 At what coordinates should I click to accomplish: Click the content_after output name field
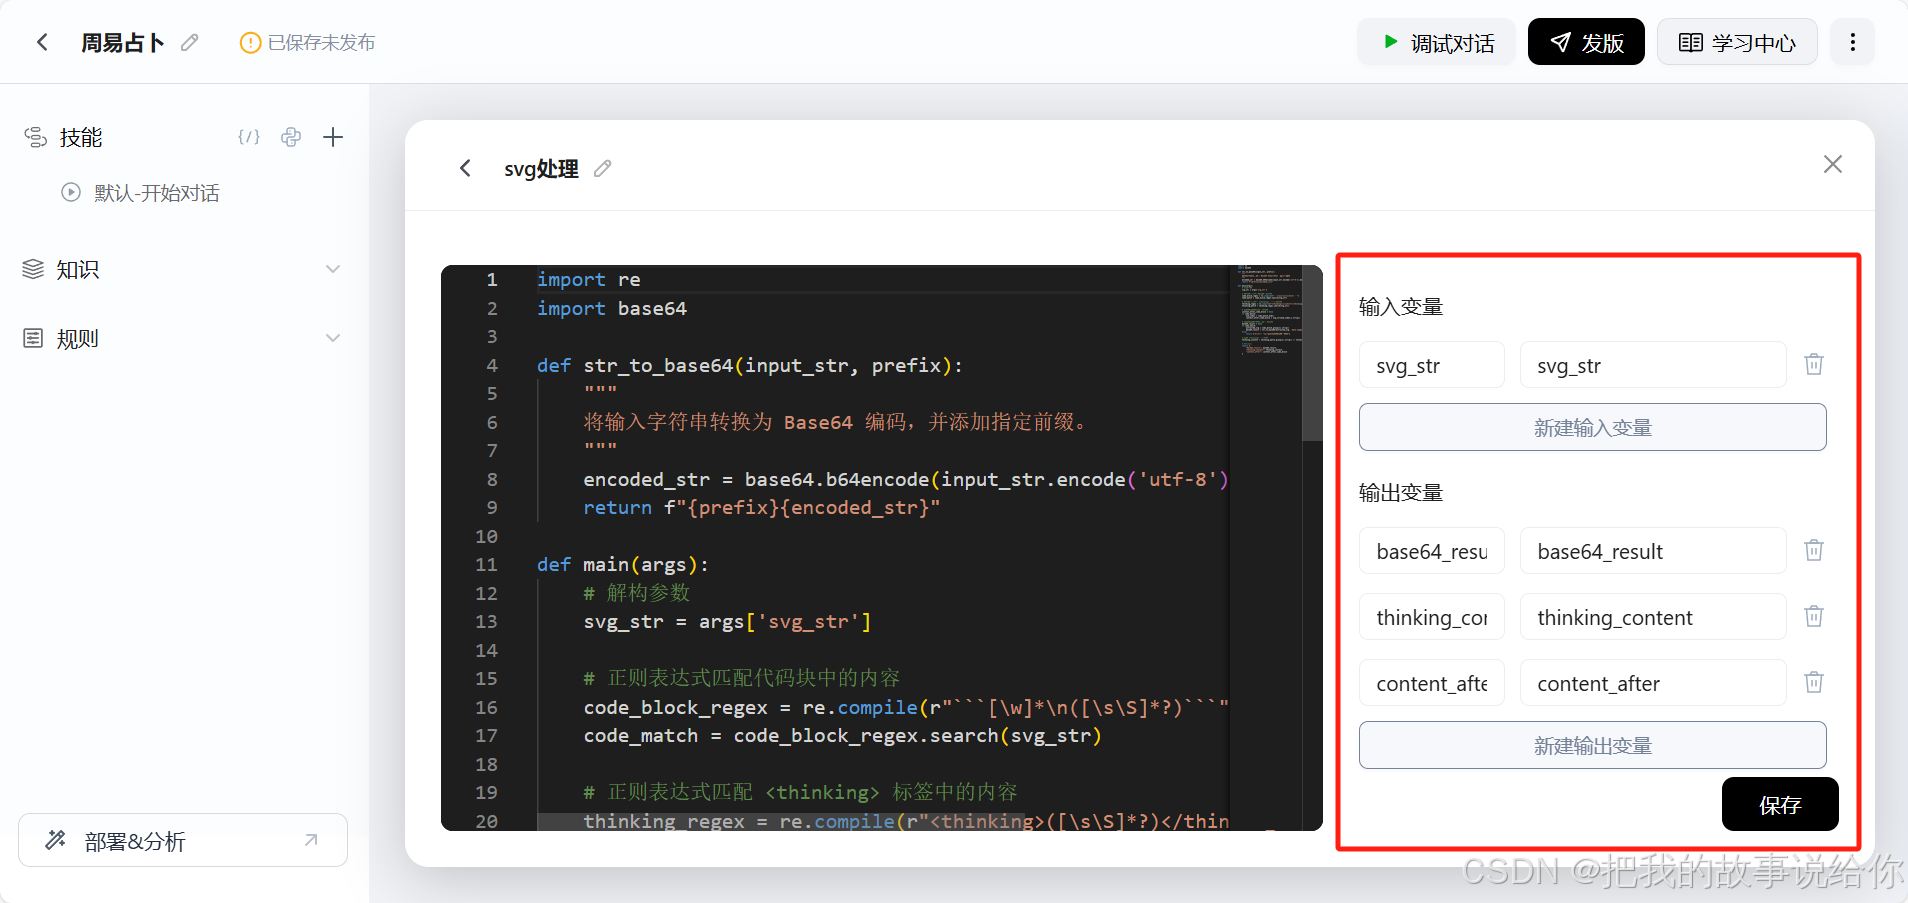click(1431, 683)
